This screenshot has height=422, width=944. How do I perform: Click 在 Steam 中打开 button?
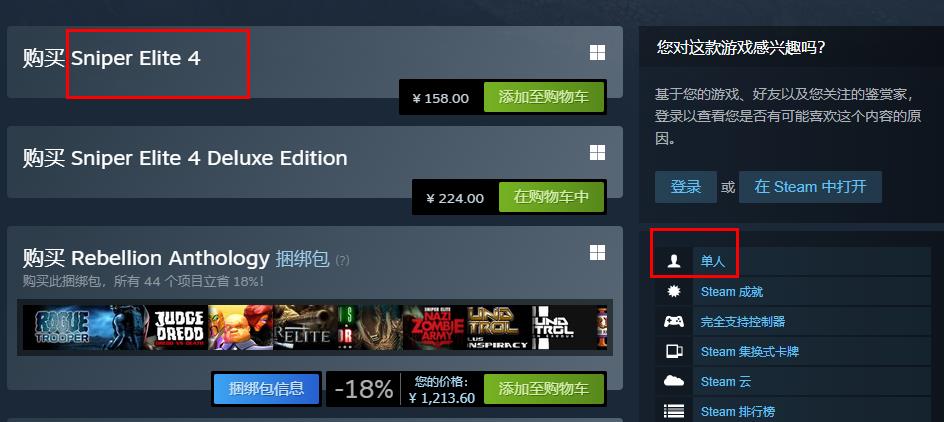click(810, 187)
